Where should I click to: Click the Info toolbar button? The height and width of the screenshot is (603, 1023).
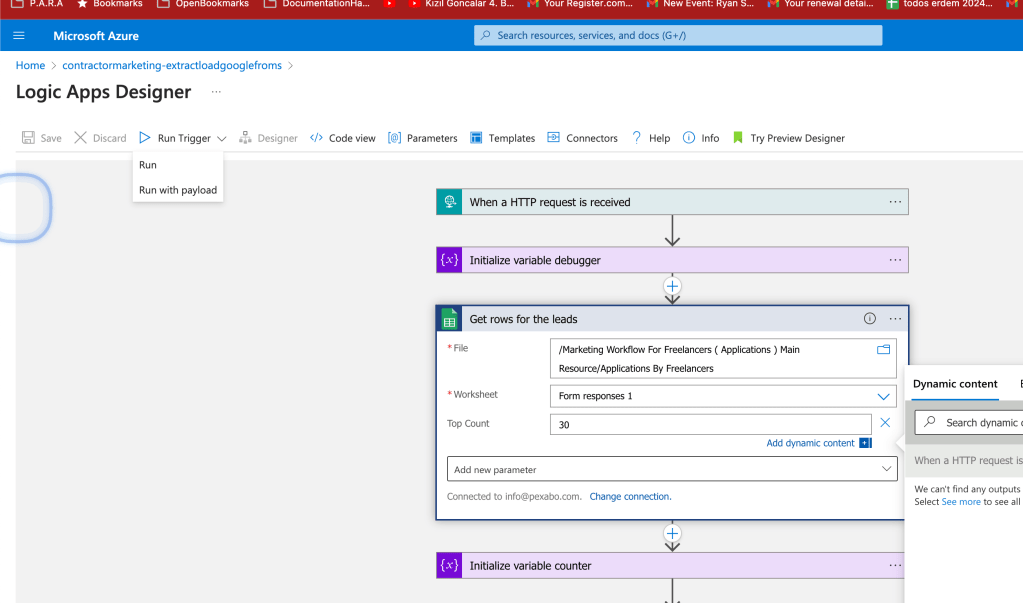click(701, 138)
